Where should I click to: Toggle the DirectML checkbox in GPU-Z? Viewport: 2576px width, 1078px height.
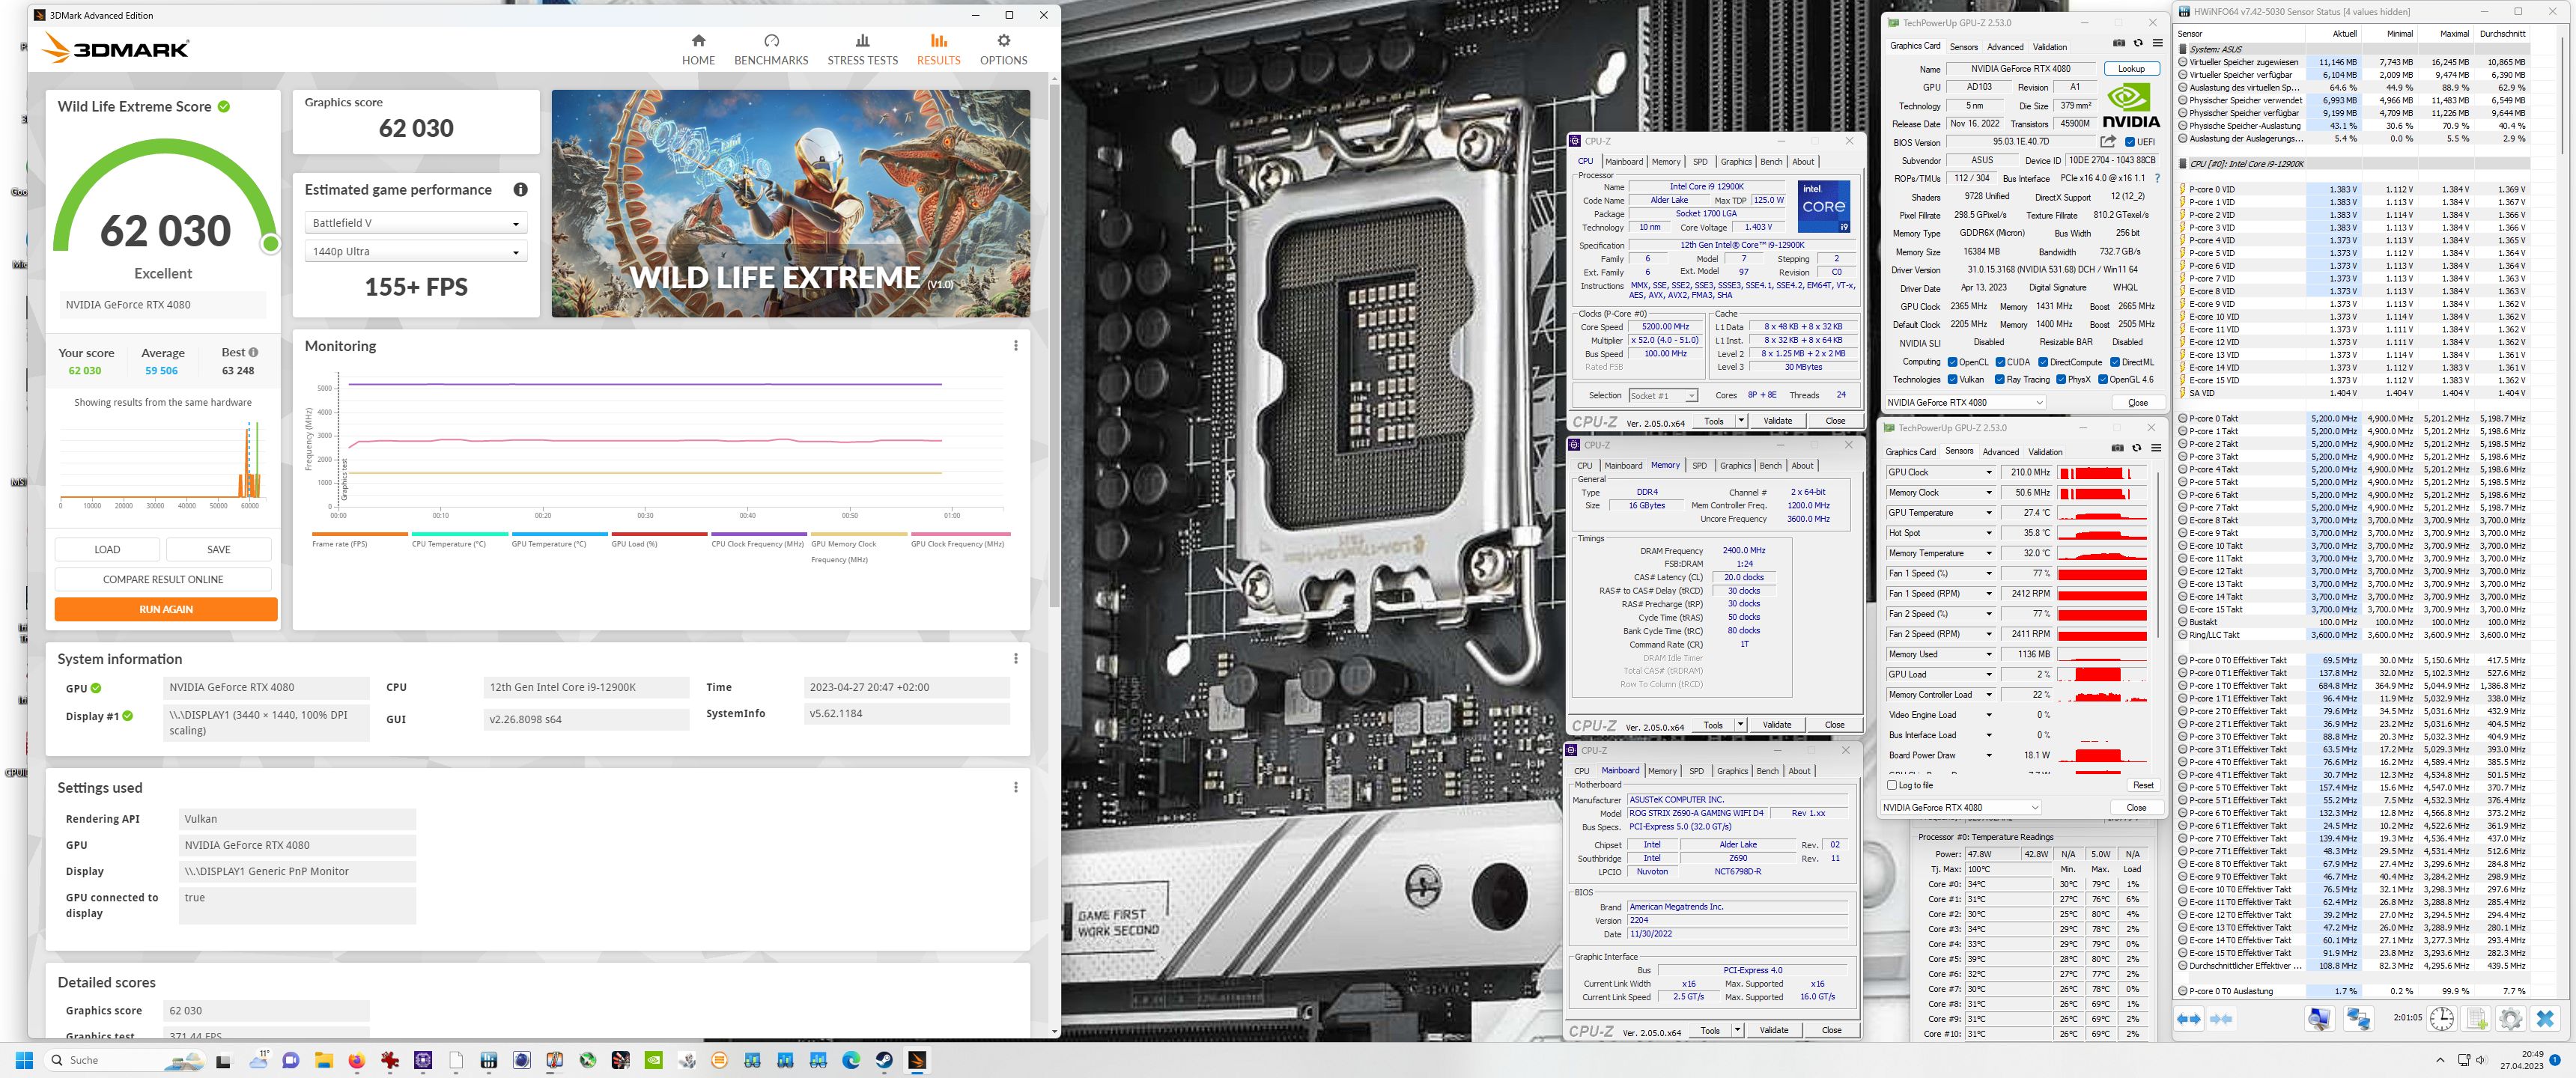tap(2115, 362)
